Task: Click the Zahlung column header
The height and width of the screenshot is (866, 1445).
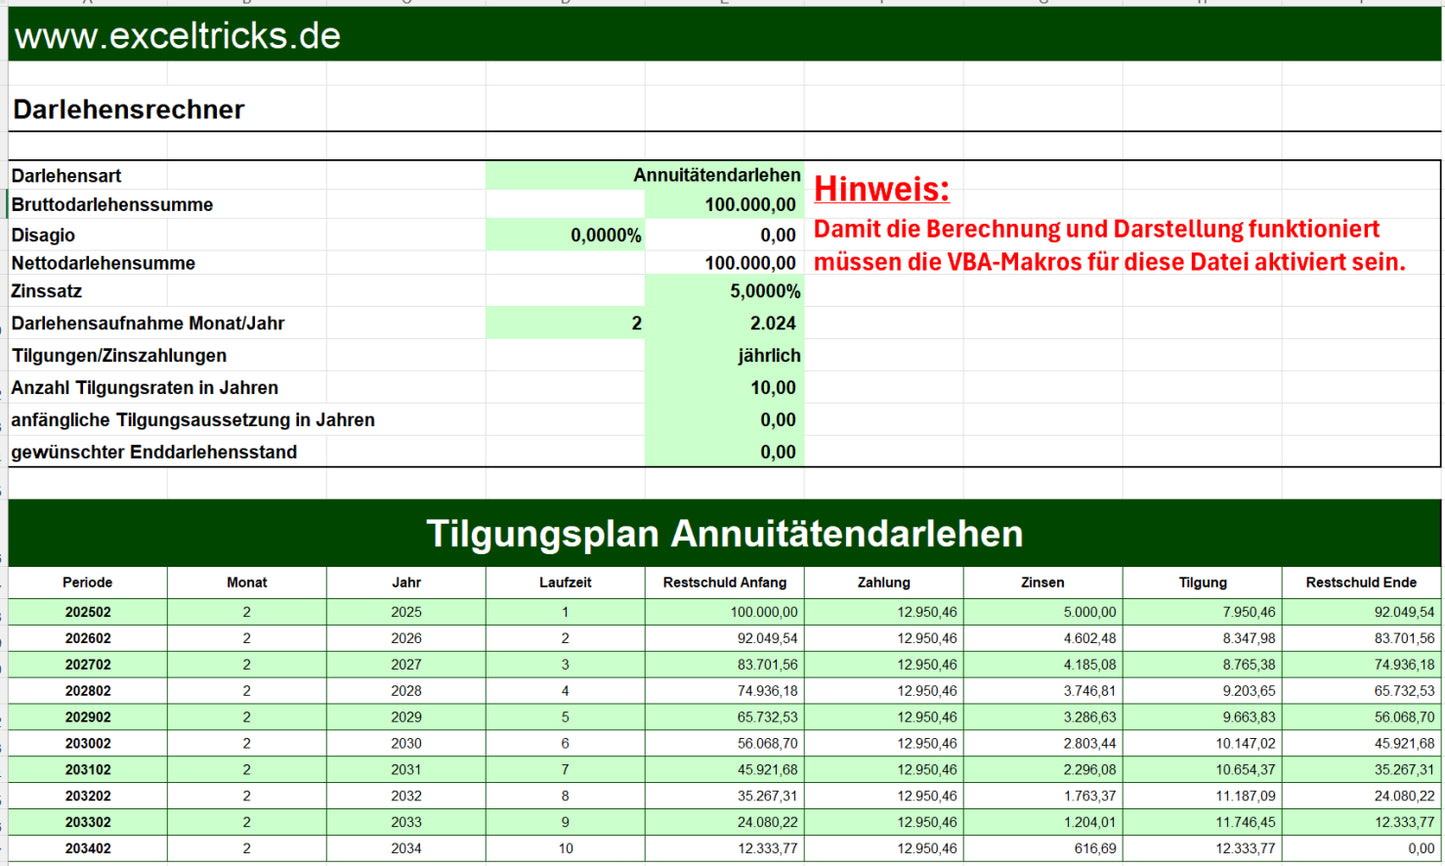Action: click(x=884, y=582)
